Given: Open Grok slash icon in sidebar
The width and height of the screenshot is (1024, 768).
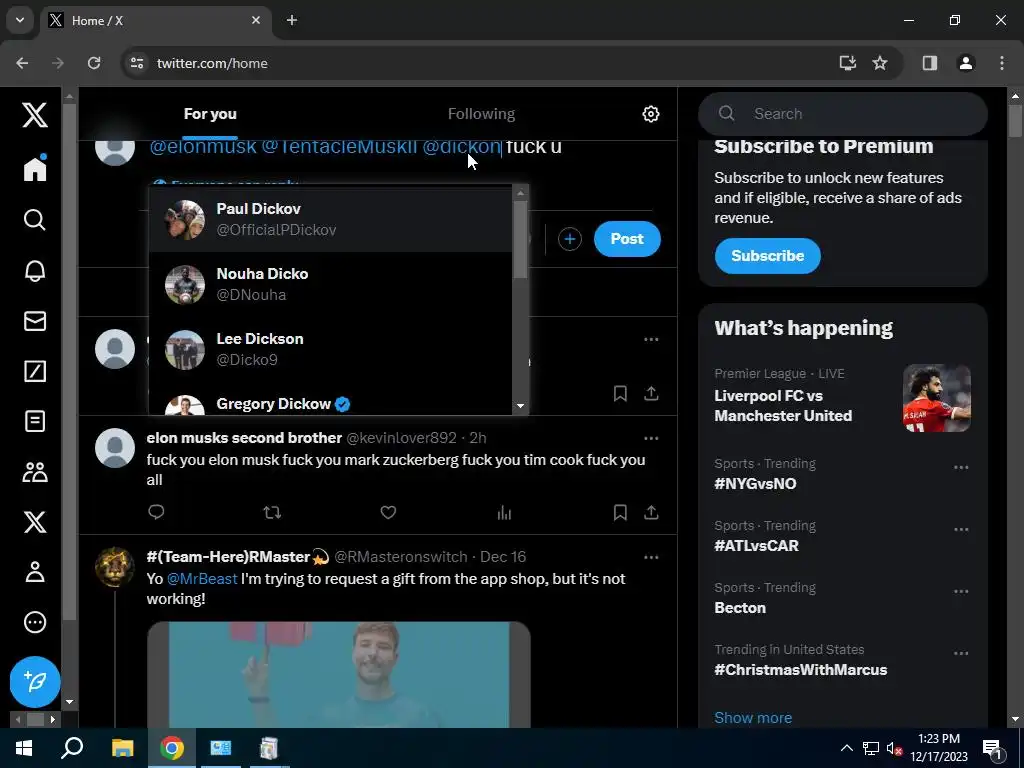Looking at the screenshot, I should (35, 371).
